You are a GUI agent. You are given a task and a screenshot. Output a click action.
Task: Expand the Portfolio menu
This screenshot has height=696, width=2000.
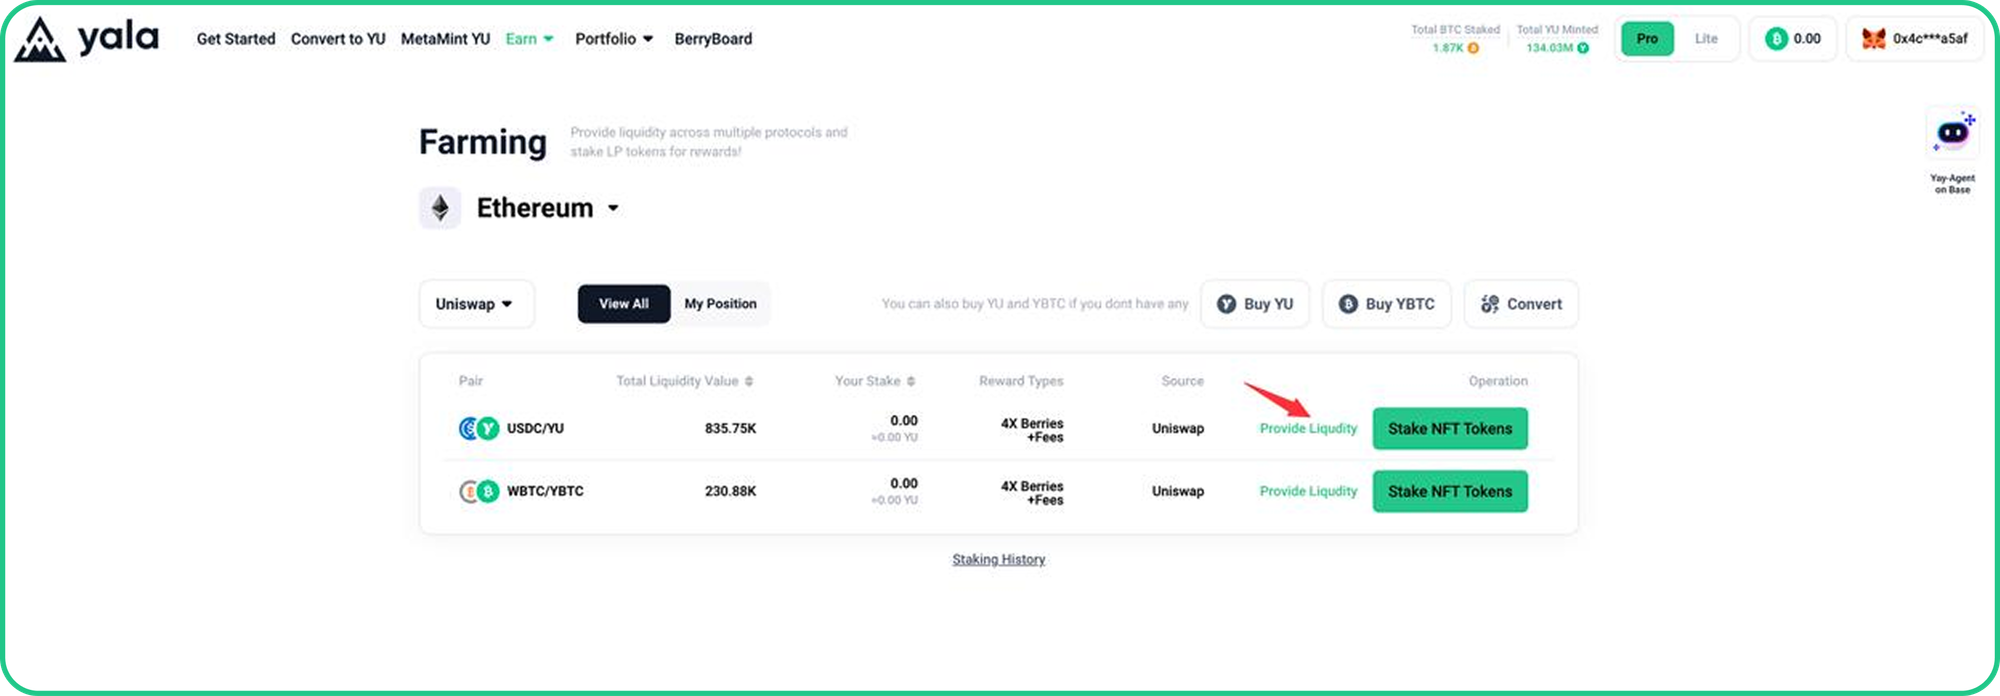tap(614, 39)
